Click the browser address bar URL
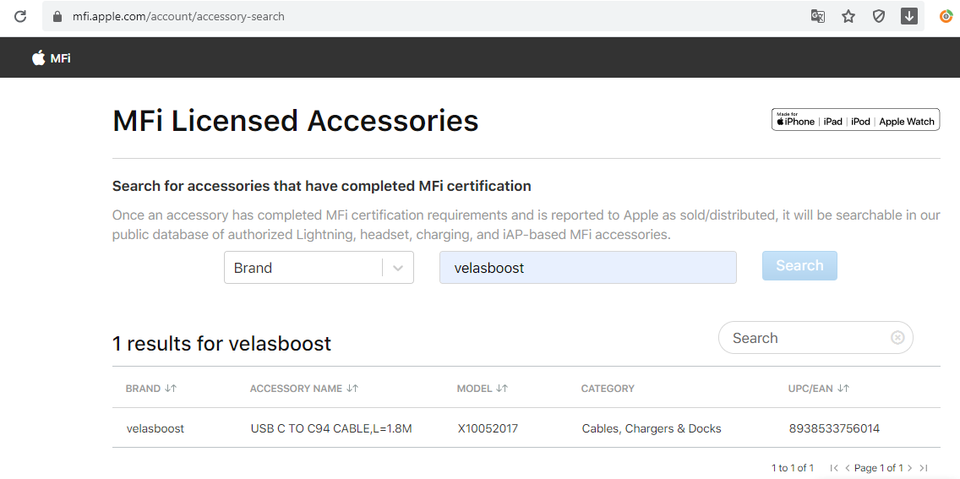Image resolution: width=960 pixels, height=479 pixels. coord(178,17)
